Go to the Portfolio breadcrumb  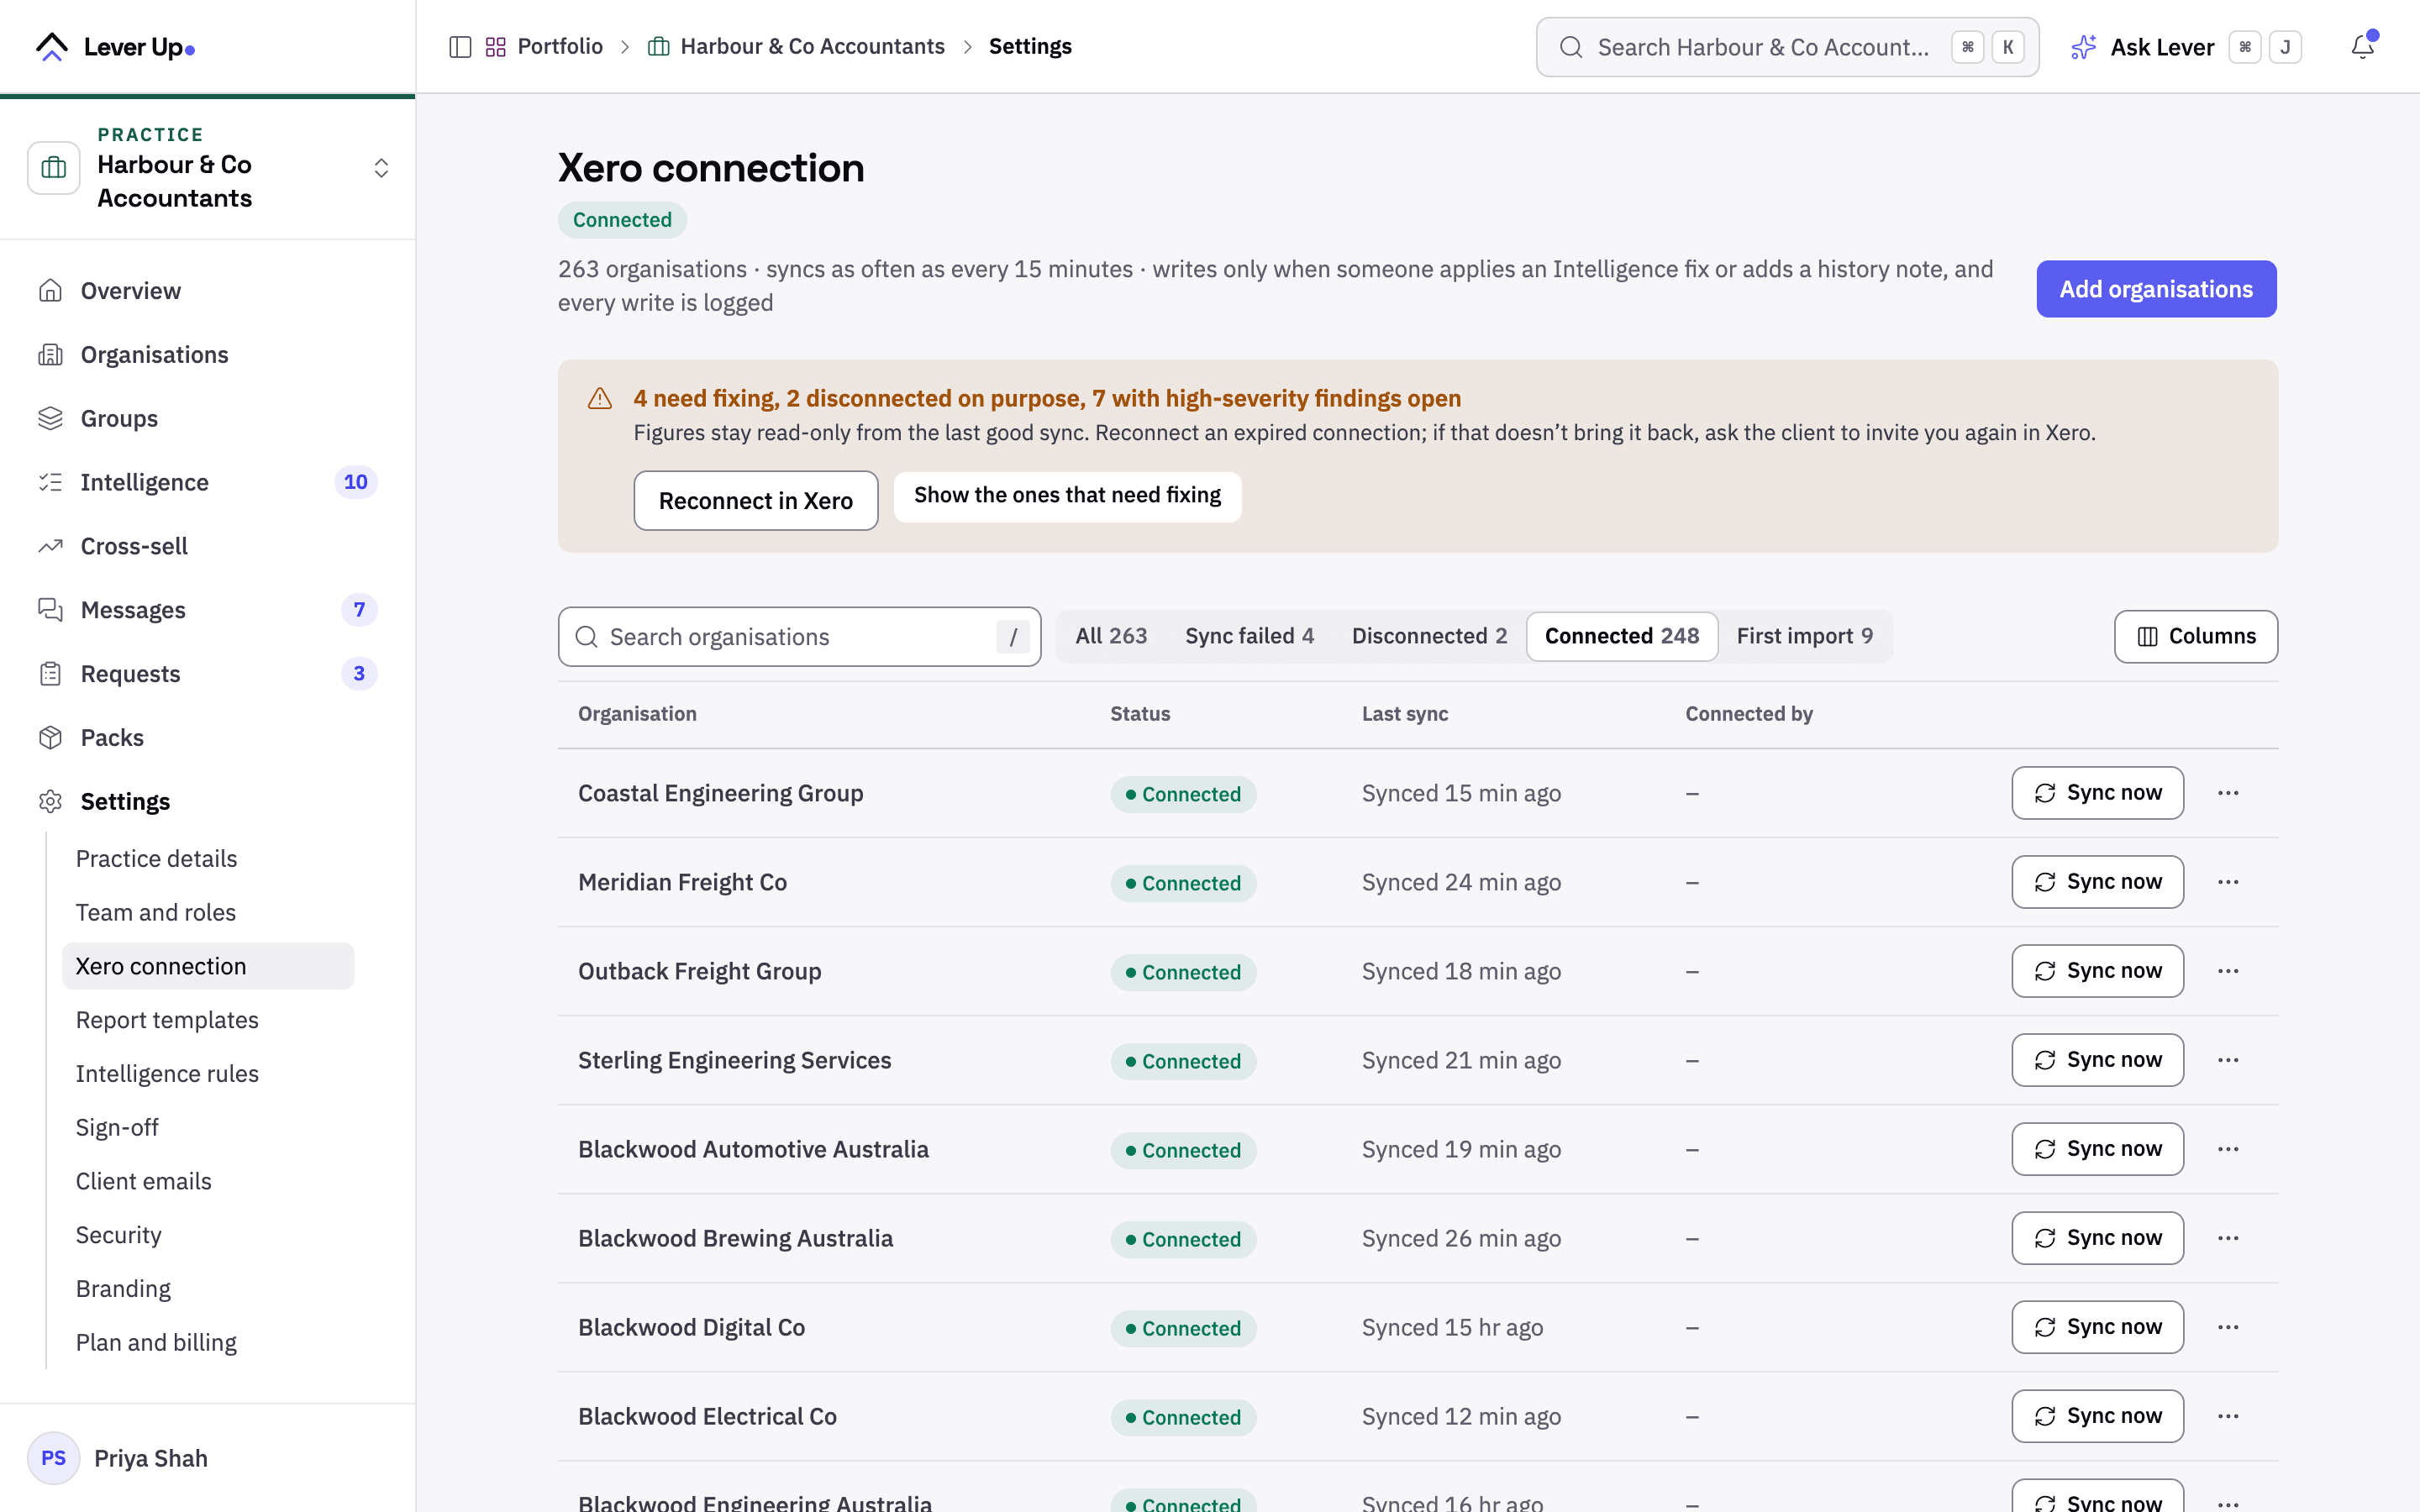point(544,47)
